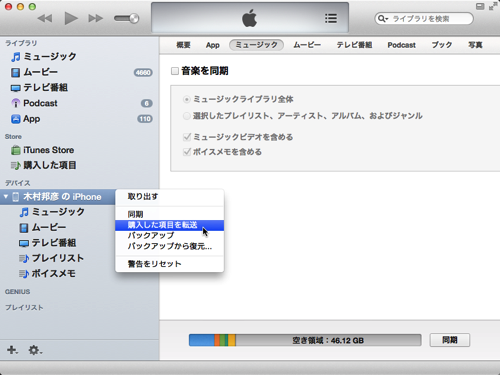Screen dimensions: 500x375
Task: Open the purchased items playlist icon
Action: (16, 165)
